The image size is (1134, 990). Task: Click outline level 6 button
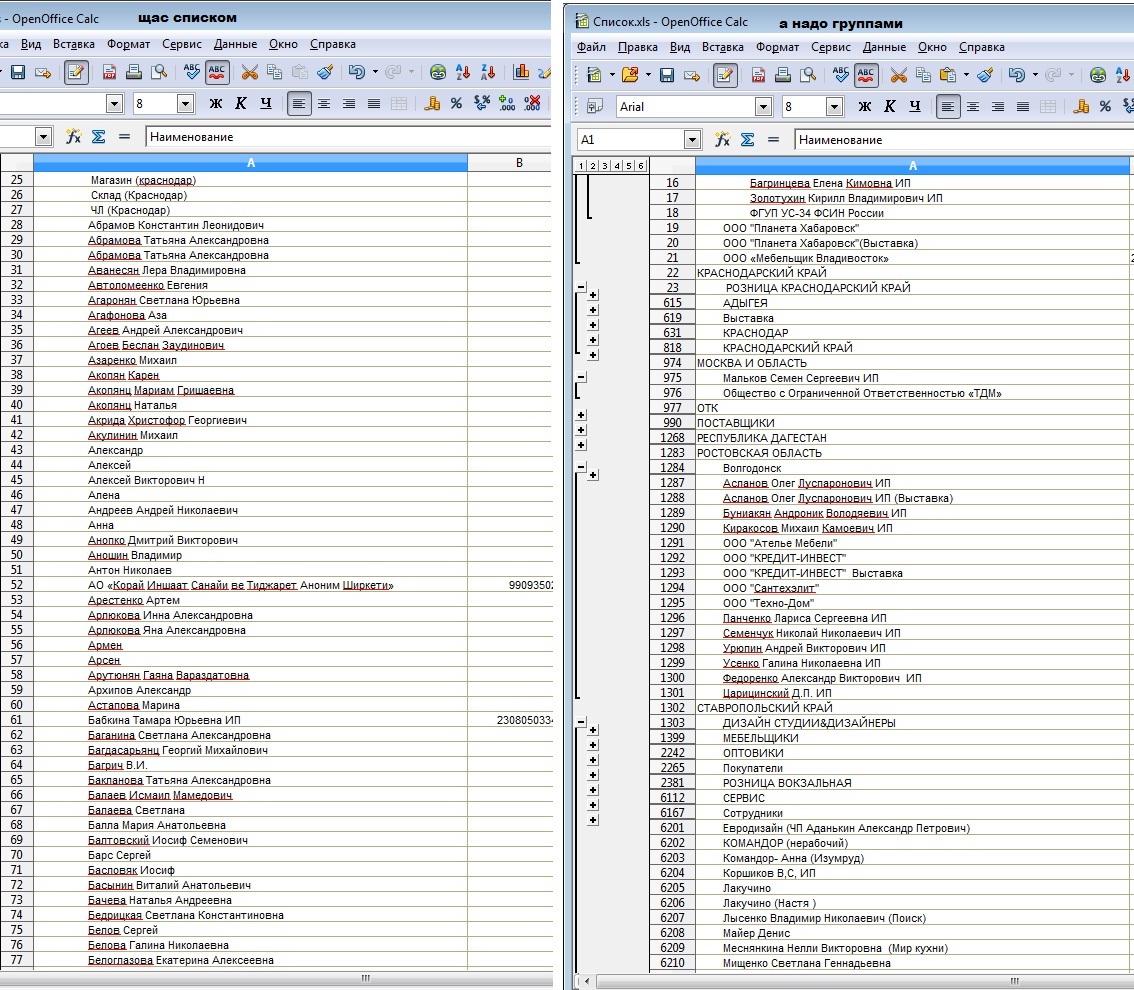[640, 166]
